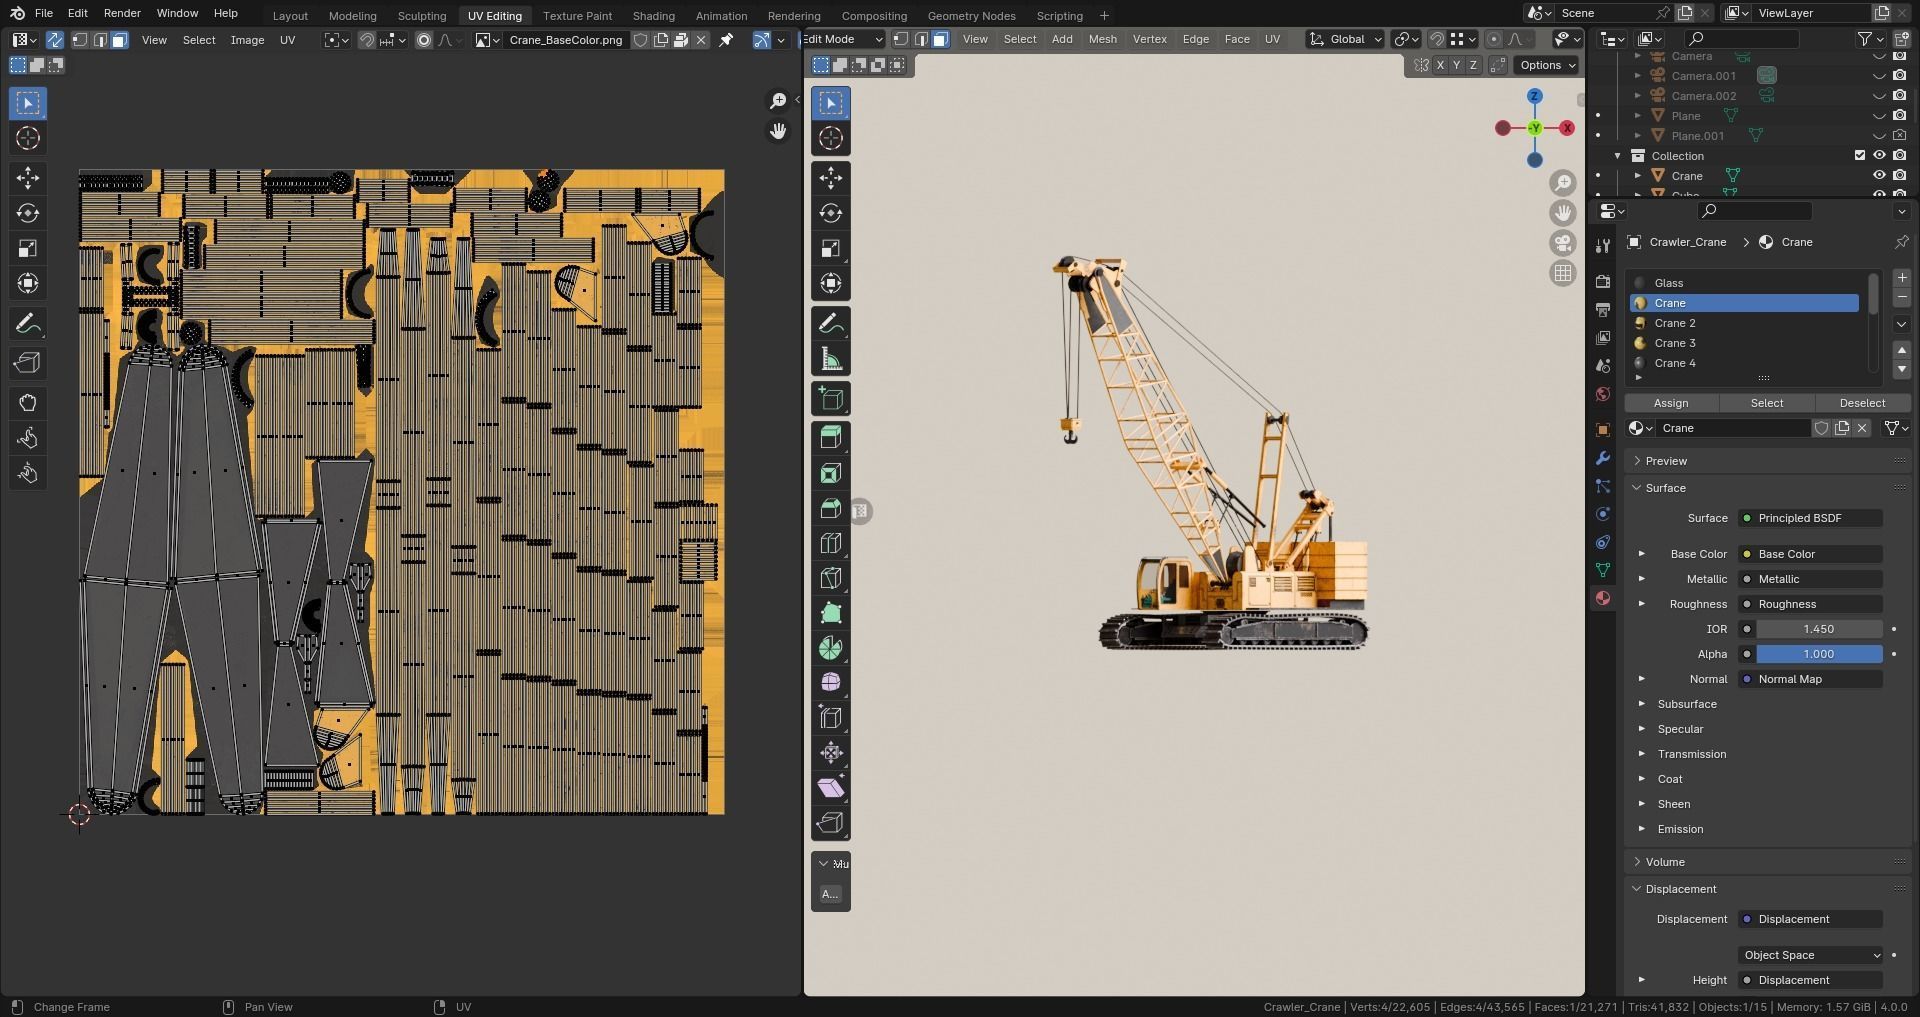Click the pan hand icon in UV editor

778,131
